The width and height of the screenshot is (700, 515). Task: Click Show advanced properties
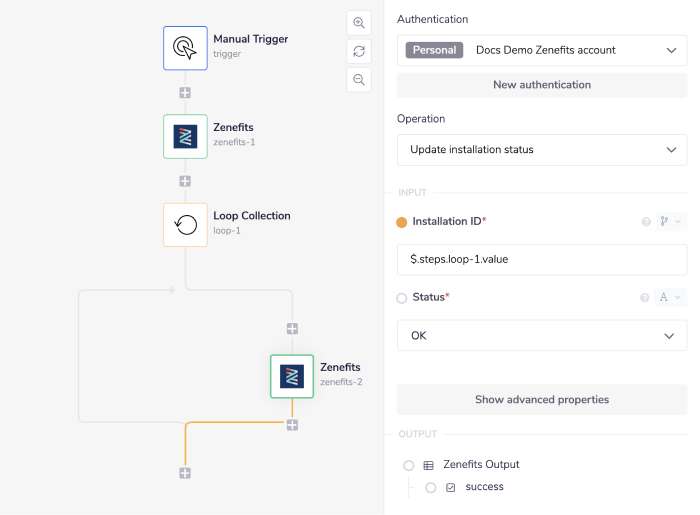541,399
